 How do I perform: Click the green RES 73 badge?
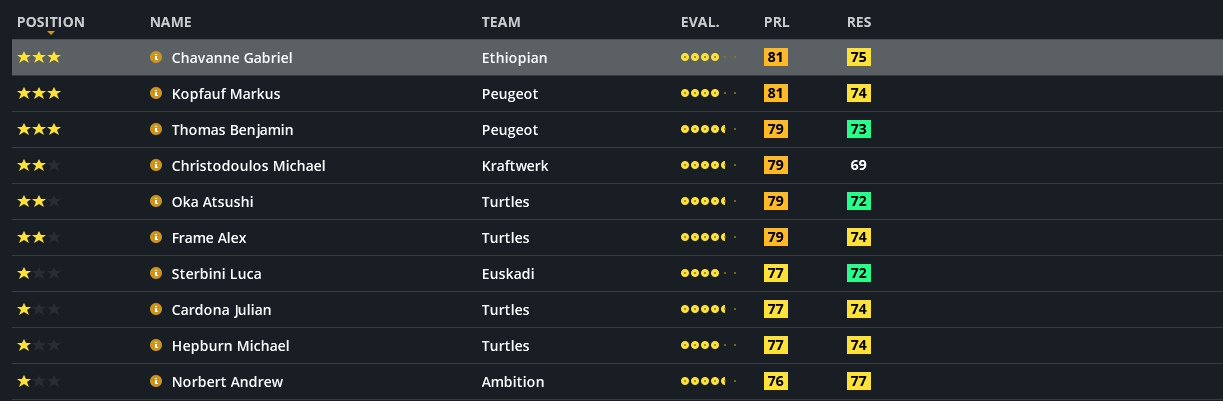click(859, 130)
